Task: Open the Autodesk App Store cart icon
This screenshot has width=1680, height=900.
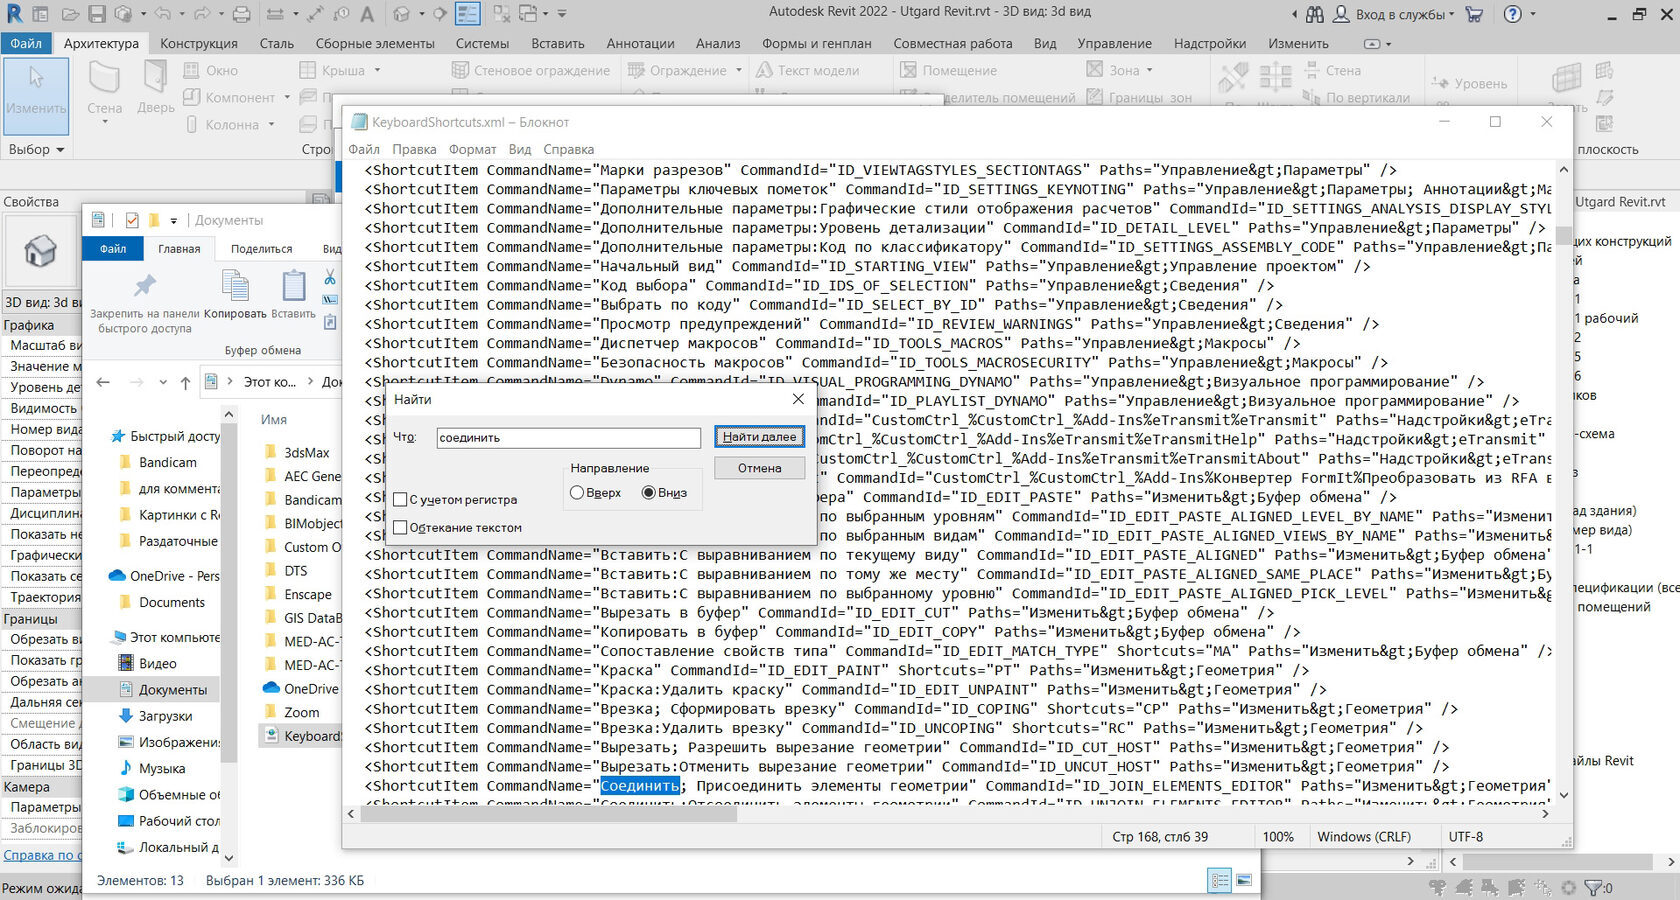Action: (1473, 14)
